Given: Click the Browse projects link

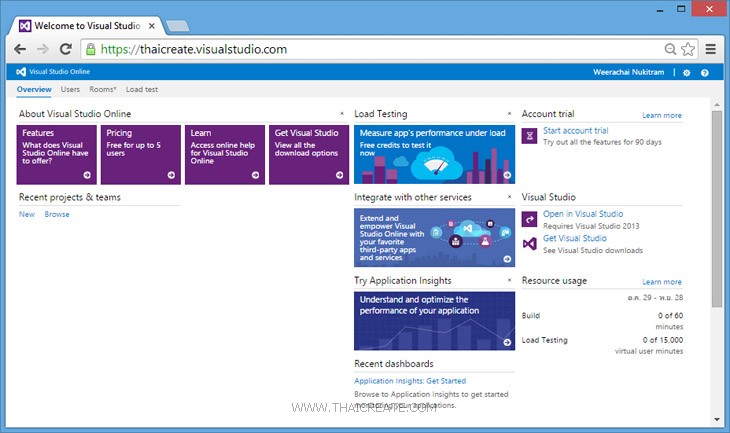Looking at the screenshot, I should coord(57,214).
